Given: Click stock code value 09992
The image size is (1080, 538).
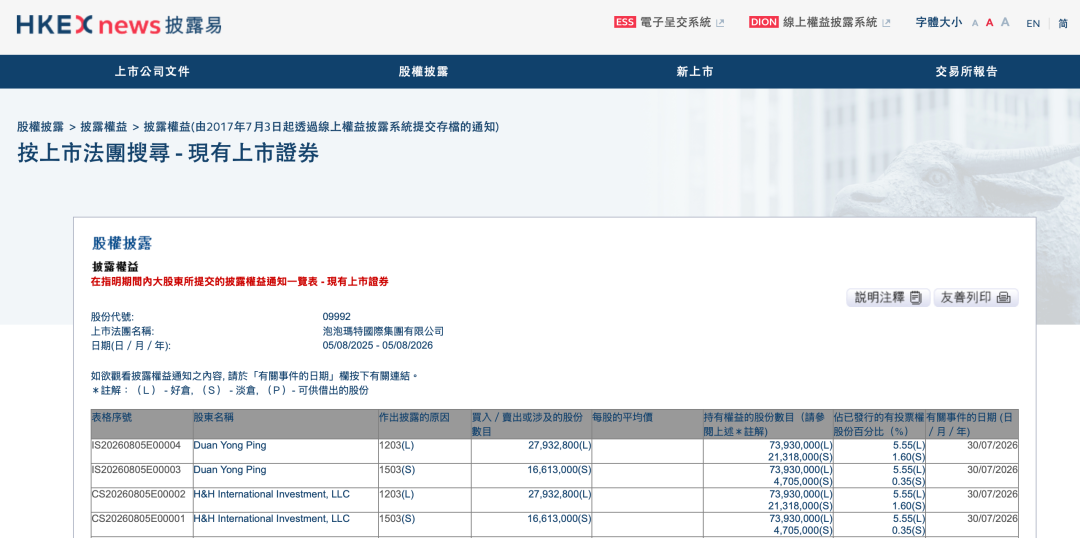Looking at the screenshot, I should point(337,317).
